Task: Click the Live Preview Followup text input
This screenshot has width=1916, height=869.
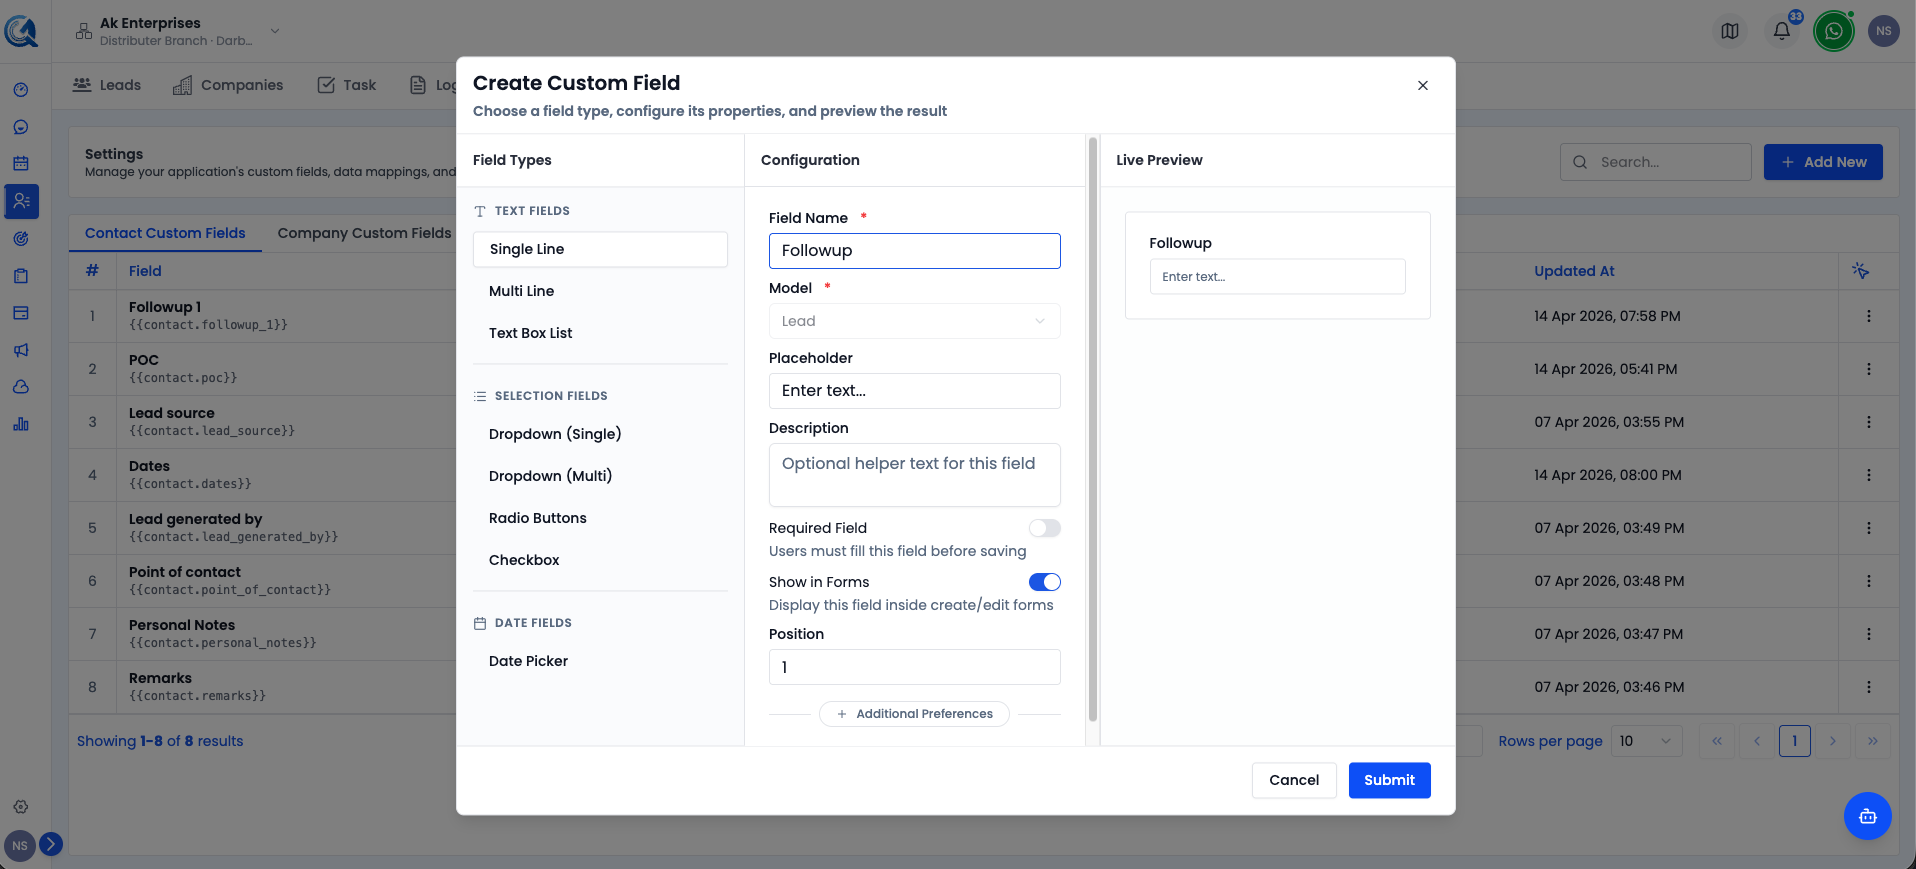Action: point(1277,277)
